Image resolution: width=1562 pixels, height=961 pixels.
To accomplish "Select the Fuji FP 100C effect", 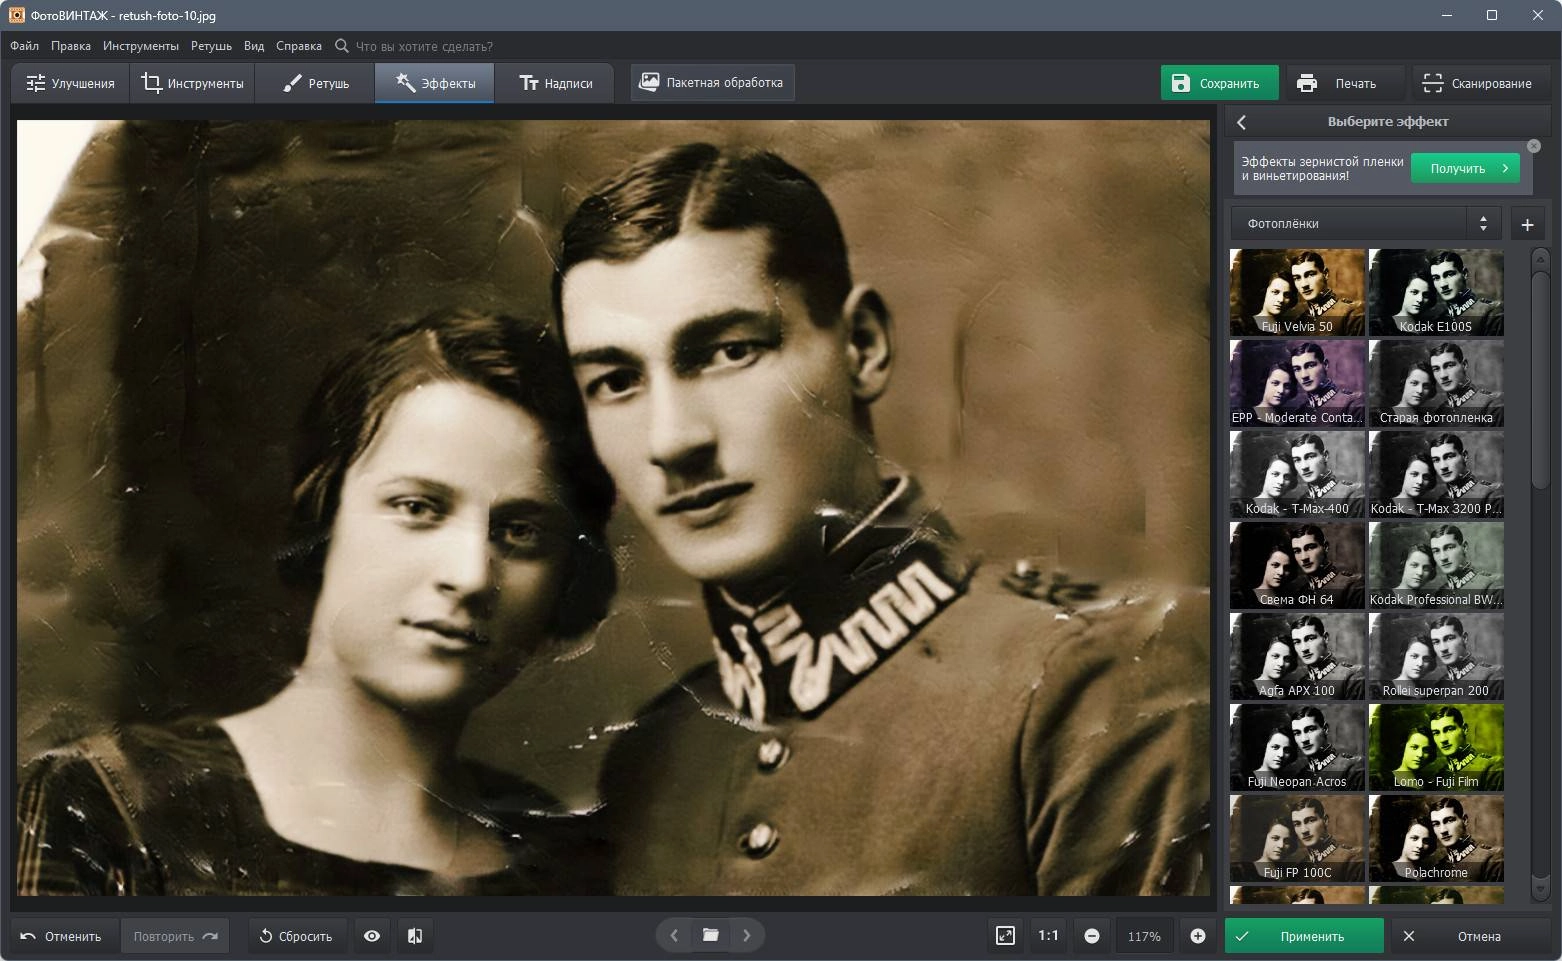I will coord(1297,838).
